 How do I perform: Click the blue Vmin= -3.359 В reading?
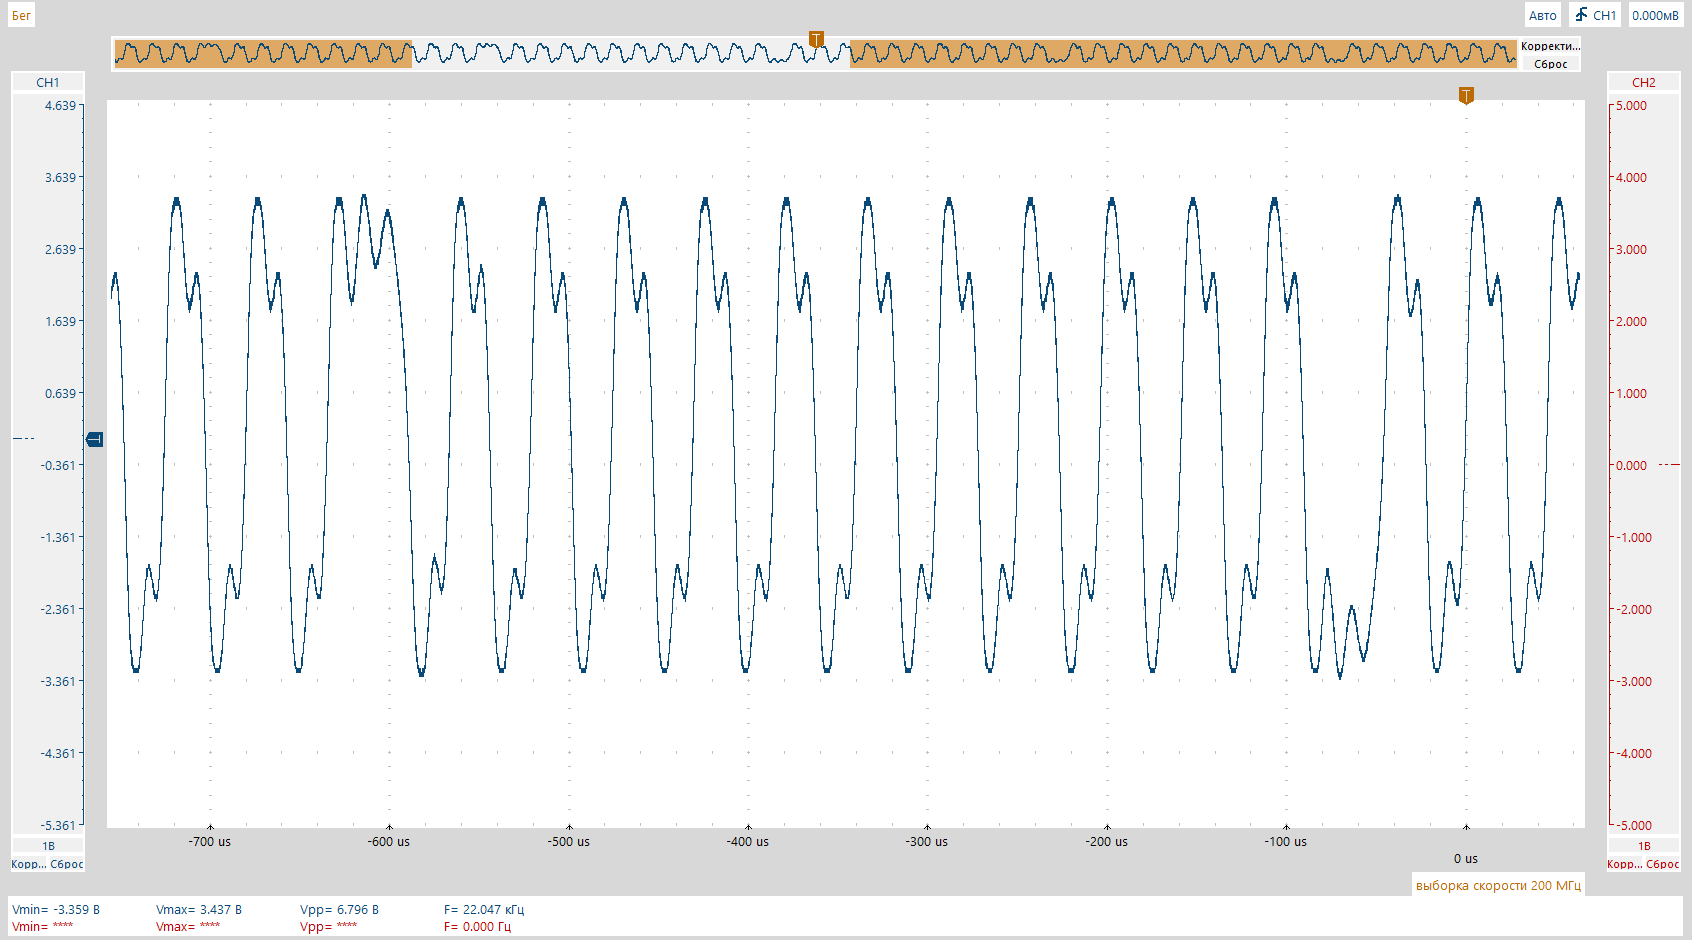click(56, 910)
